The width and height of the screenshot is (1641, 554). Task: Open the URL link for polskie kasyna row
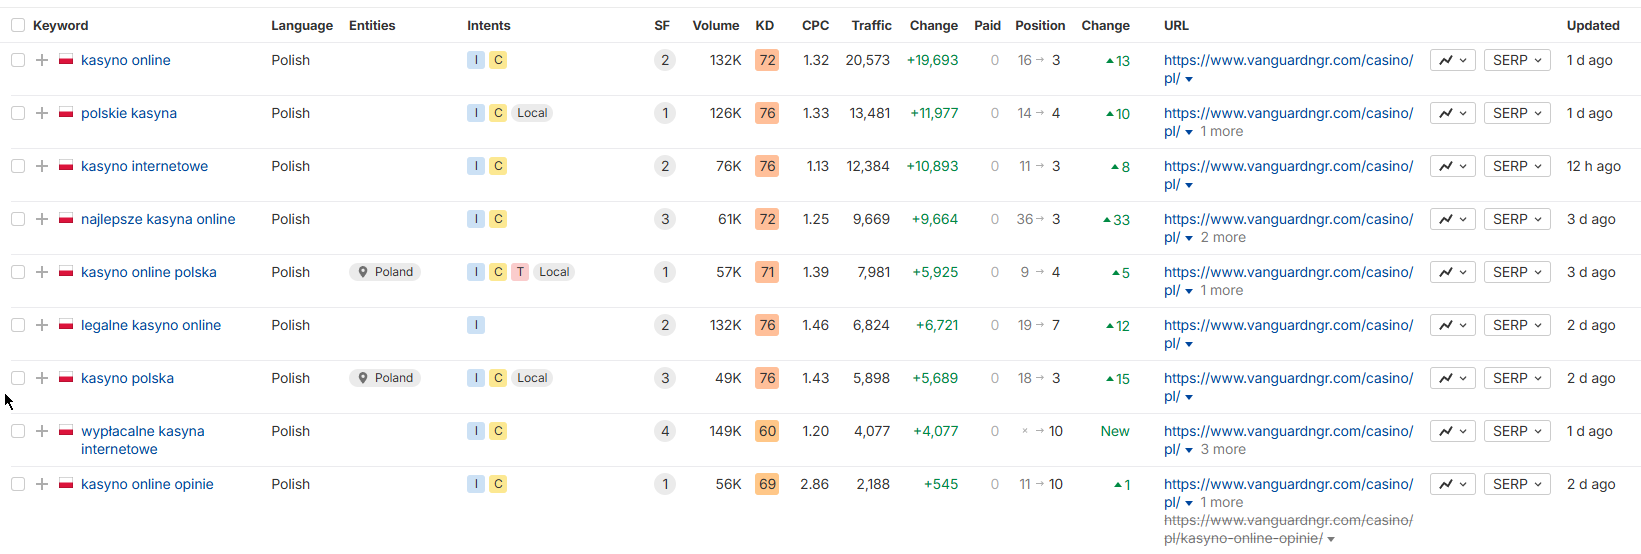click(x=1288, y=113)
